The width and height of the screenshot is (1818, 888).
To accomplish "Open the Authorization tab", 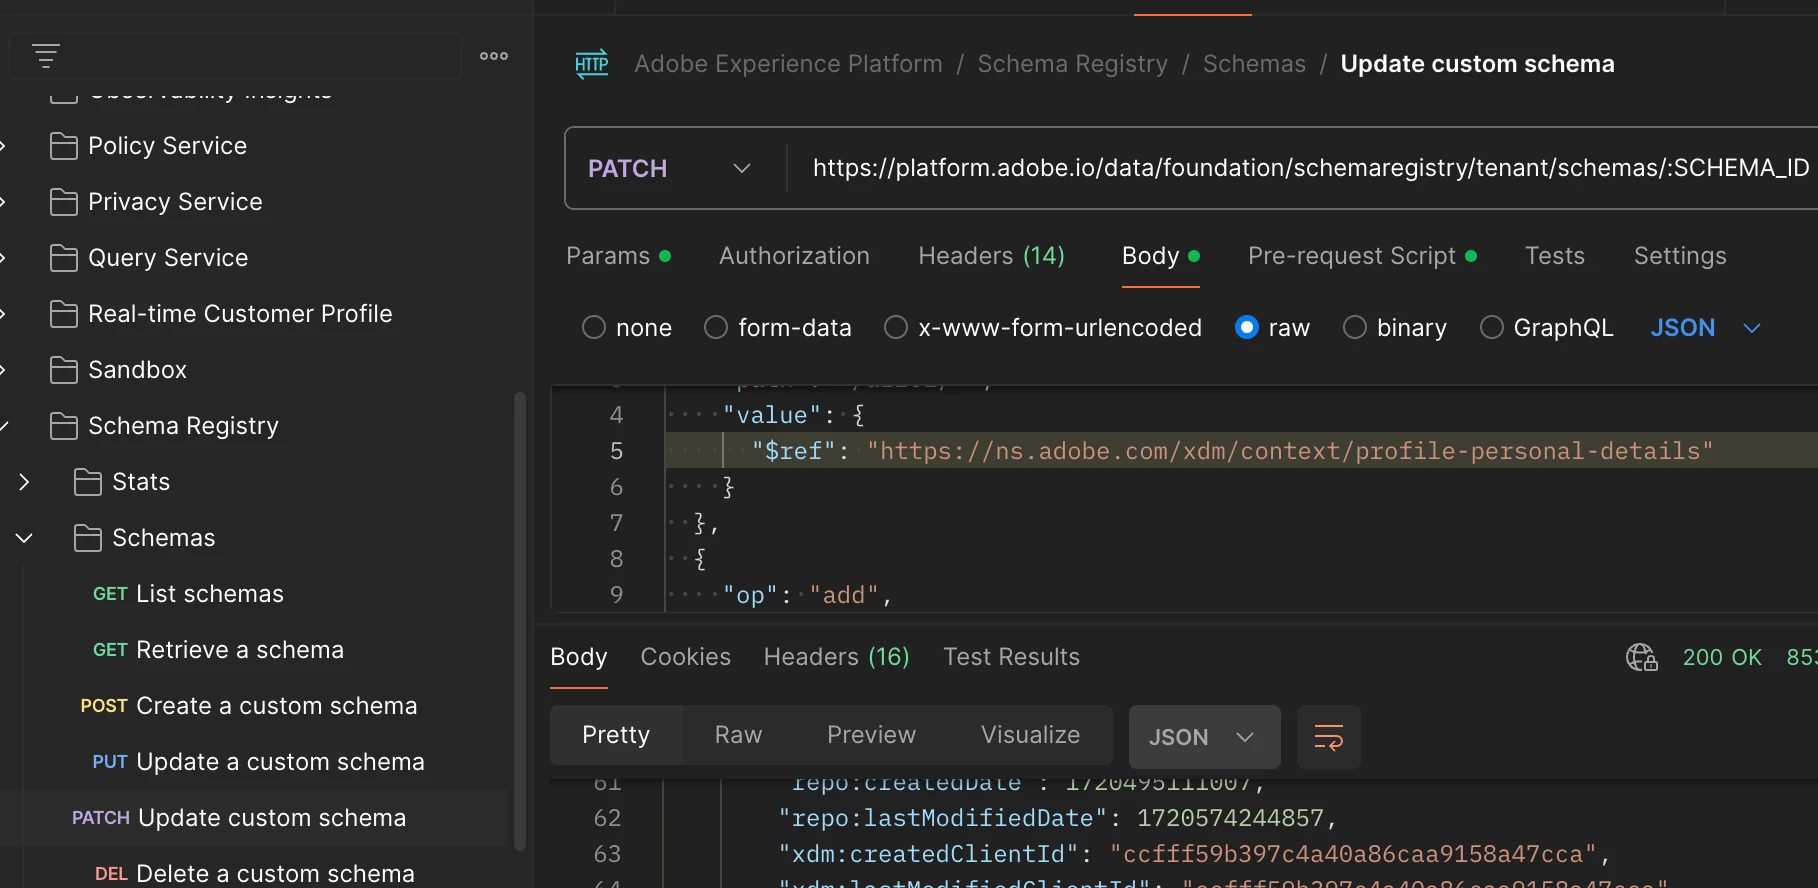I will [x=794, y=256].
